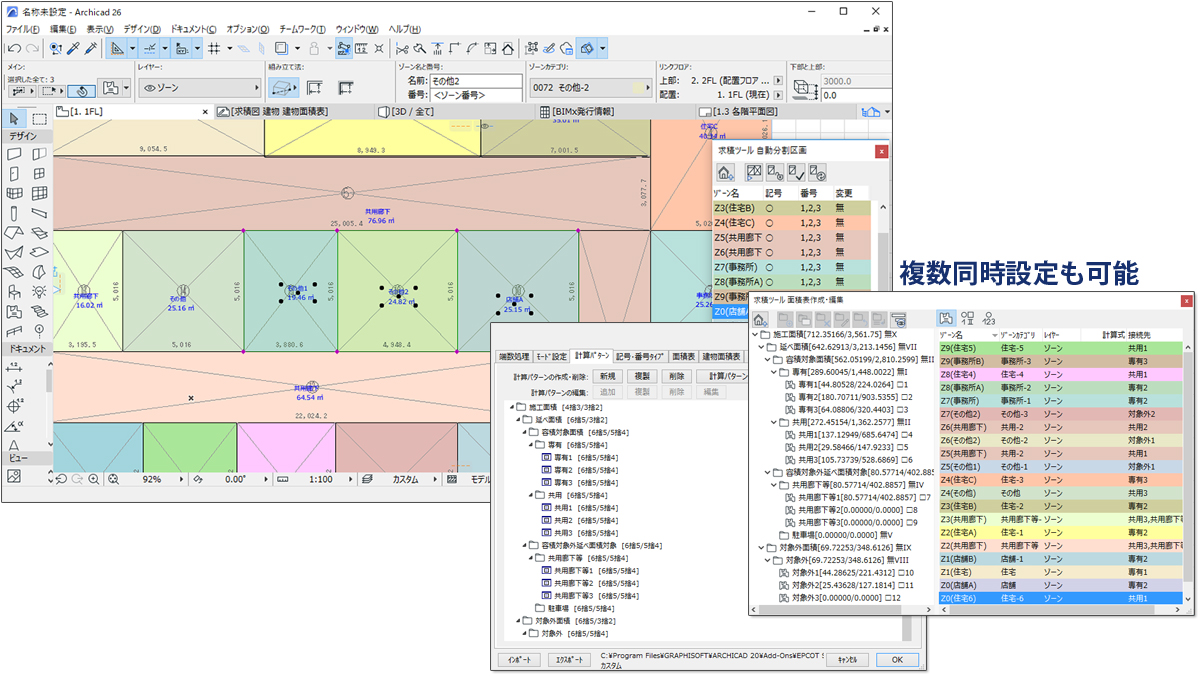Select the 端数処理 tab in settings dialog

pos(515,356)
